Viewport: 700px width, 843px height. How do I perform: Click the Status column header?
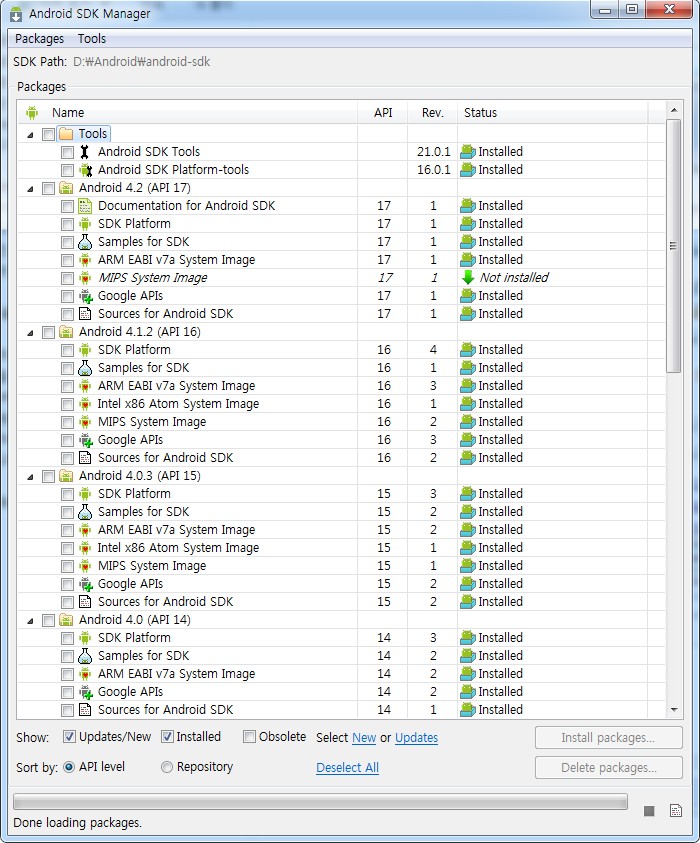point(553,113)
